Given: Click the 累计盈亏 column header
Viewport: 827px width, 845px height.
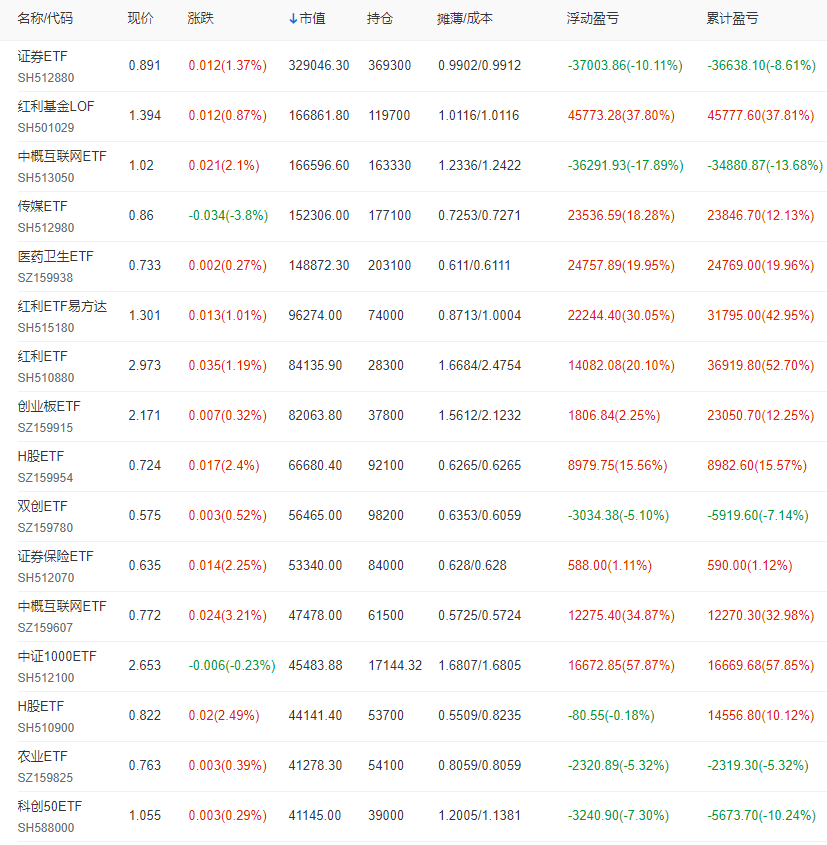Looking at the screenshot, I should tap(733, 18).
